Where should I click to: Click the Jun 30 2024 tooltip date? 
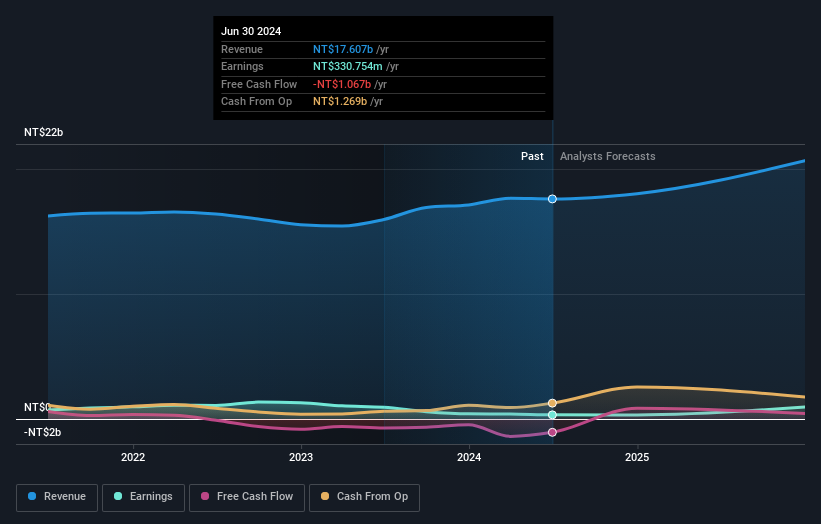pyautogui.click(x=251, y=31)
